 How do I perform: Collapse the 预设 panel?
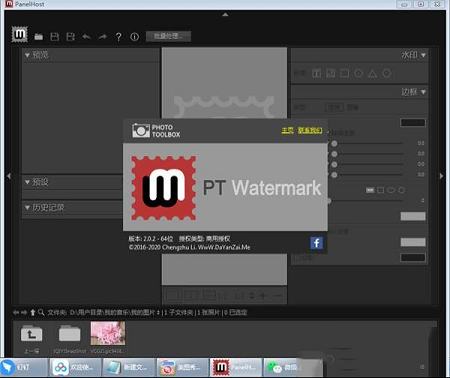click(x=27, y=182)
